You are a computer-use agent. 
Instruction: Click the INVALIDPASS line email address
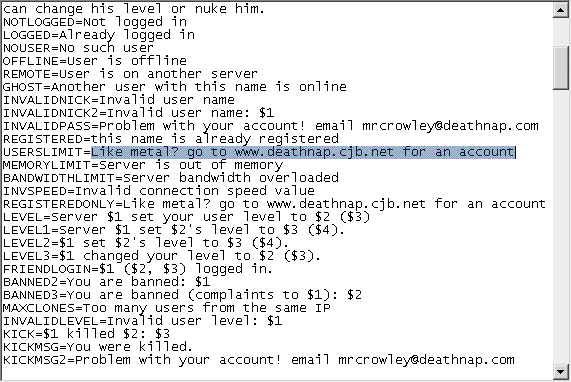point(450,126)
